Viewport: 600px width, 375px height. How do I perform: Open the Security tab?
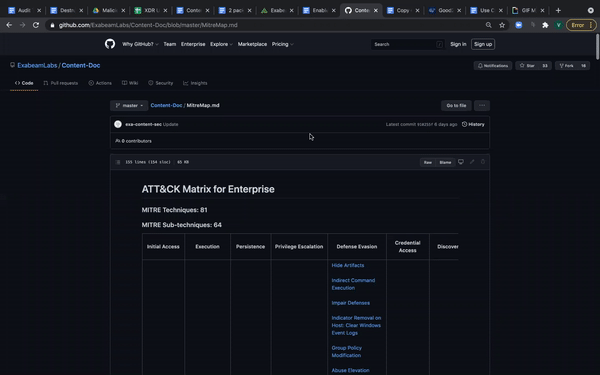(160, 83)
